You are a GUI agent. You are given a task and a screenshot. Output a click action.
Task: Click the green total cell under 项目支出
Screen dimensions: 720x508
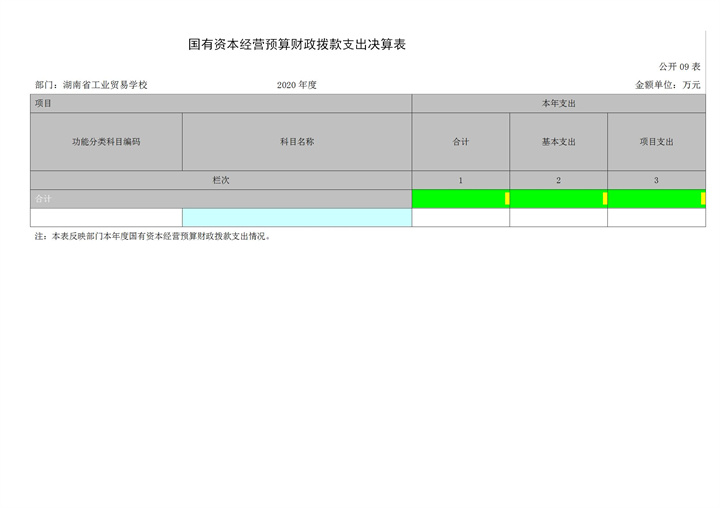(657, 199)
